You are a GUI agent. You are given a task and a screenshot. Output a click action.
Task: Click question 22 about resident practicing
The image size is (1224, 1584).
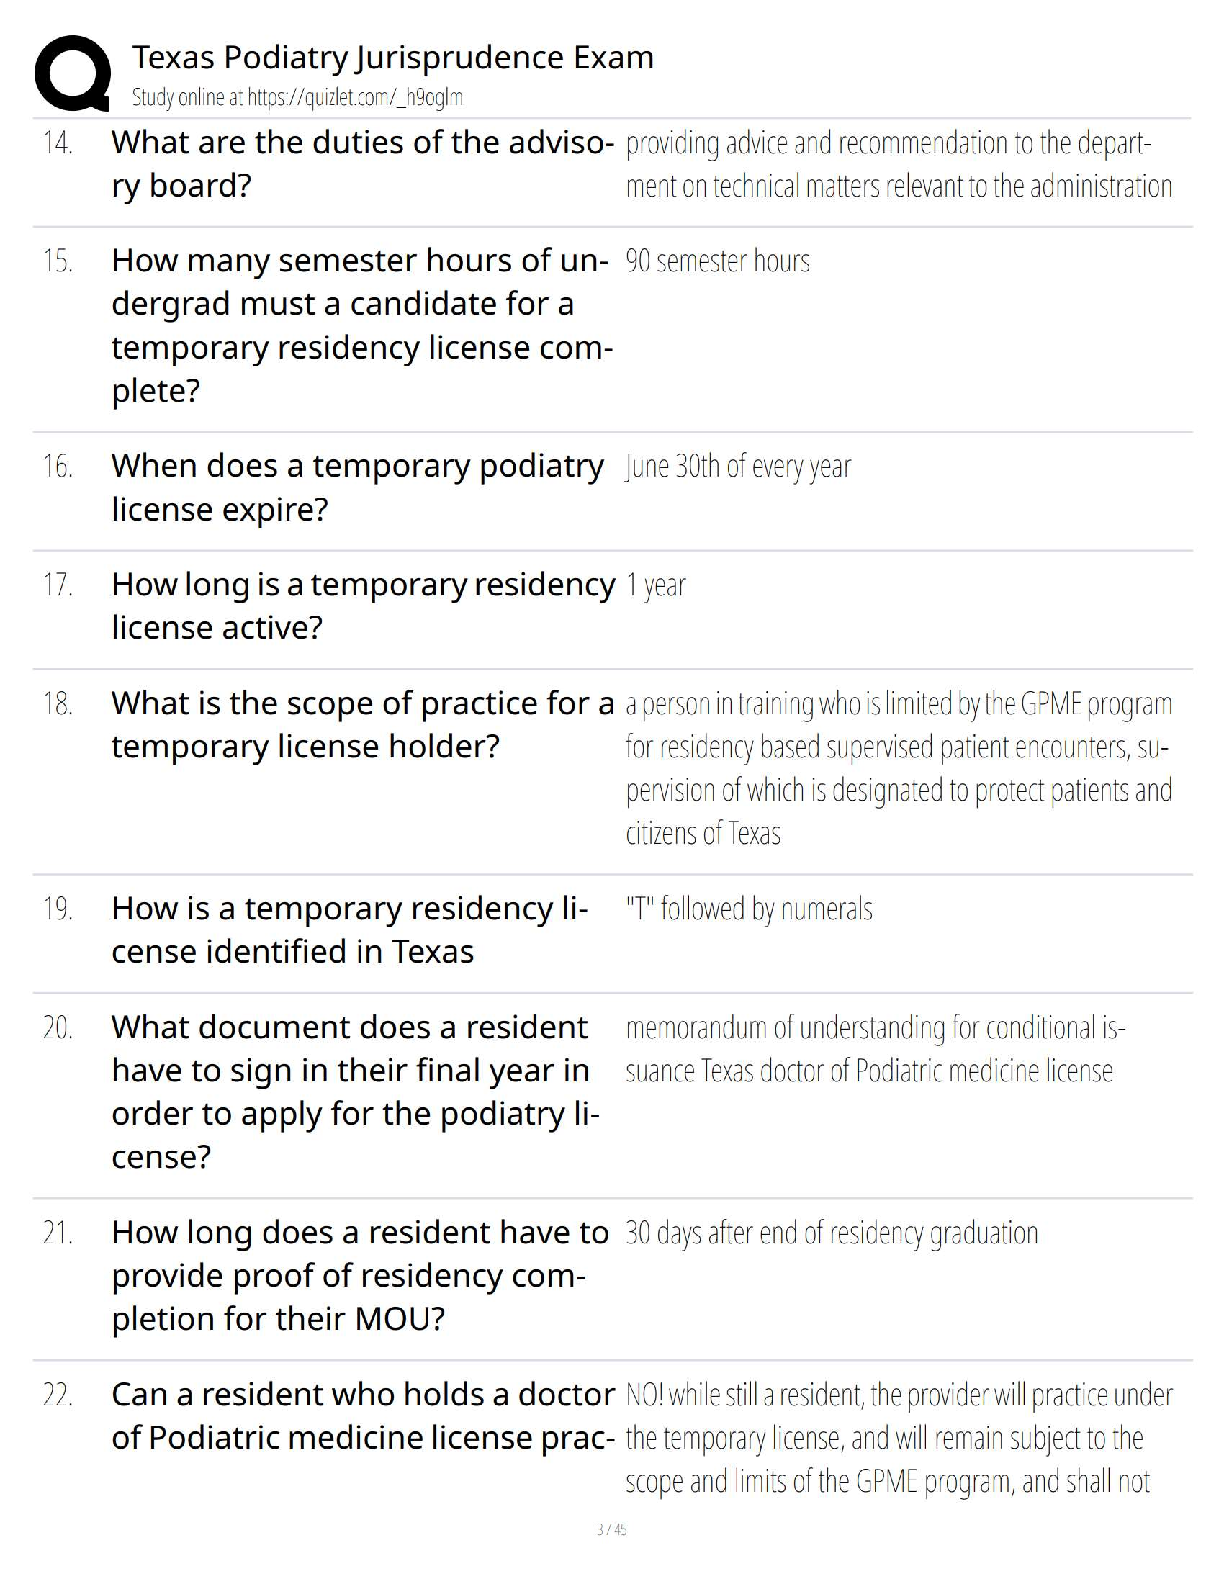point(363,1415)
